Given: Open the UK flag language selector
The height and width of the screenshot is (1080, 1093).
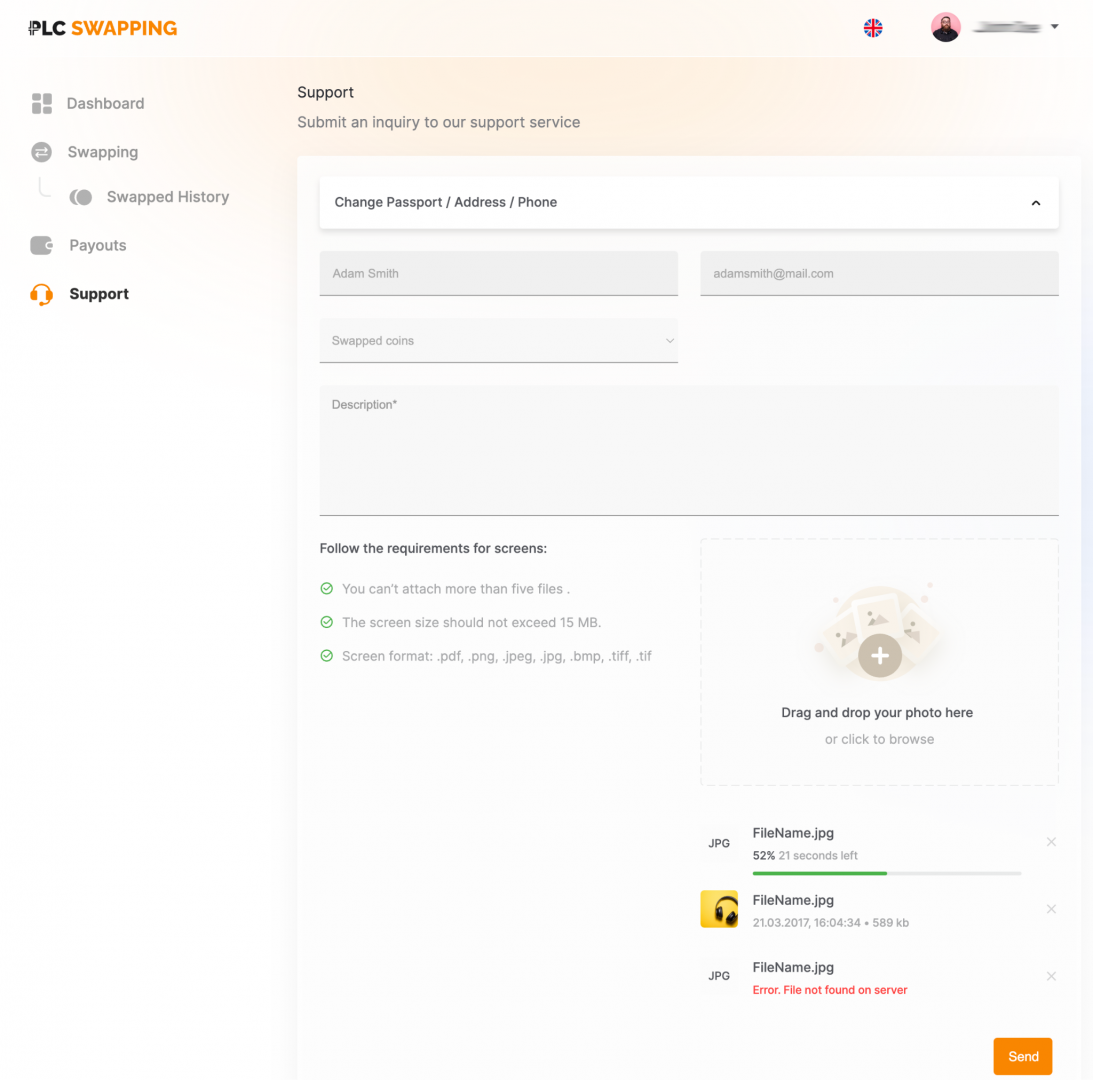Looking at the screenshot, I should [x=873, y=28].
